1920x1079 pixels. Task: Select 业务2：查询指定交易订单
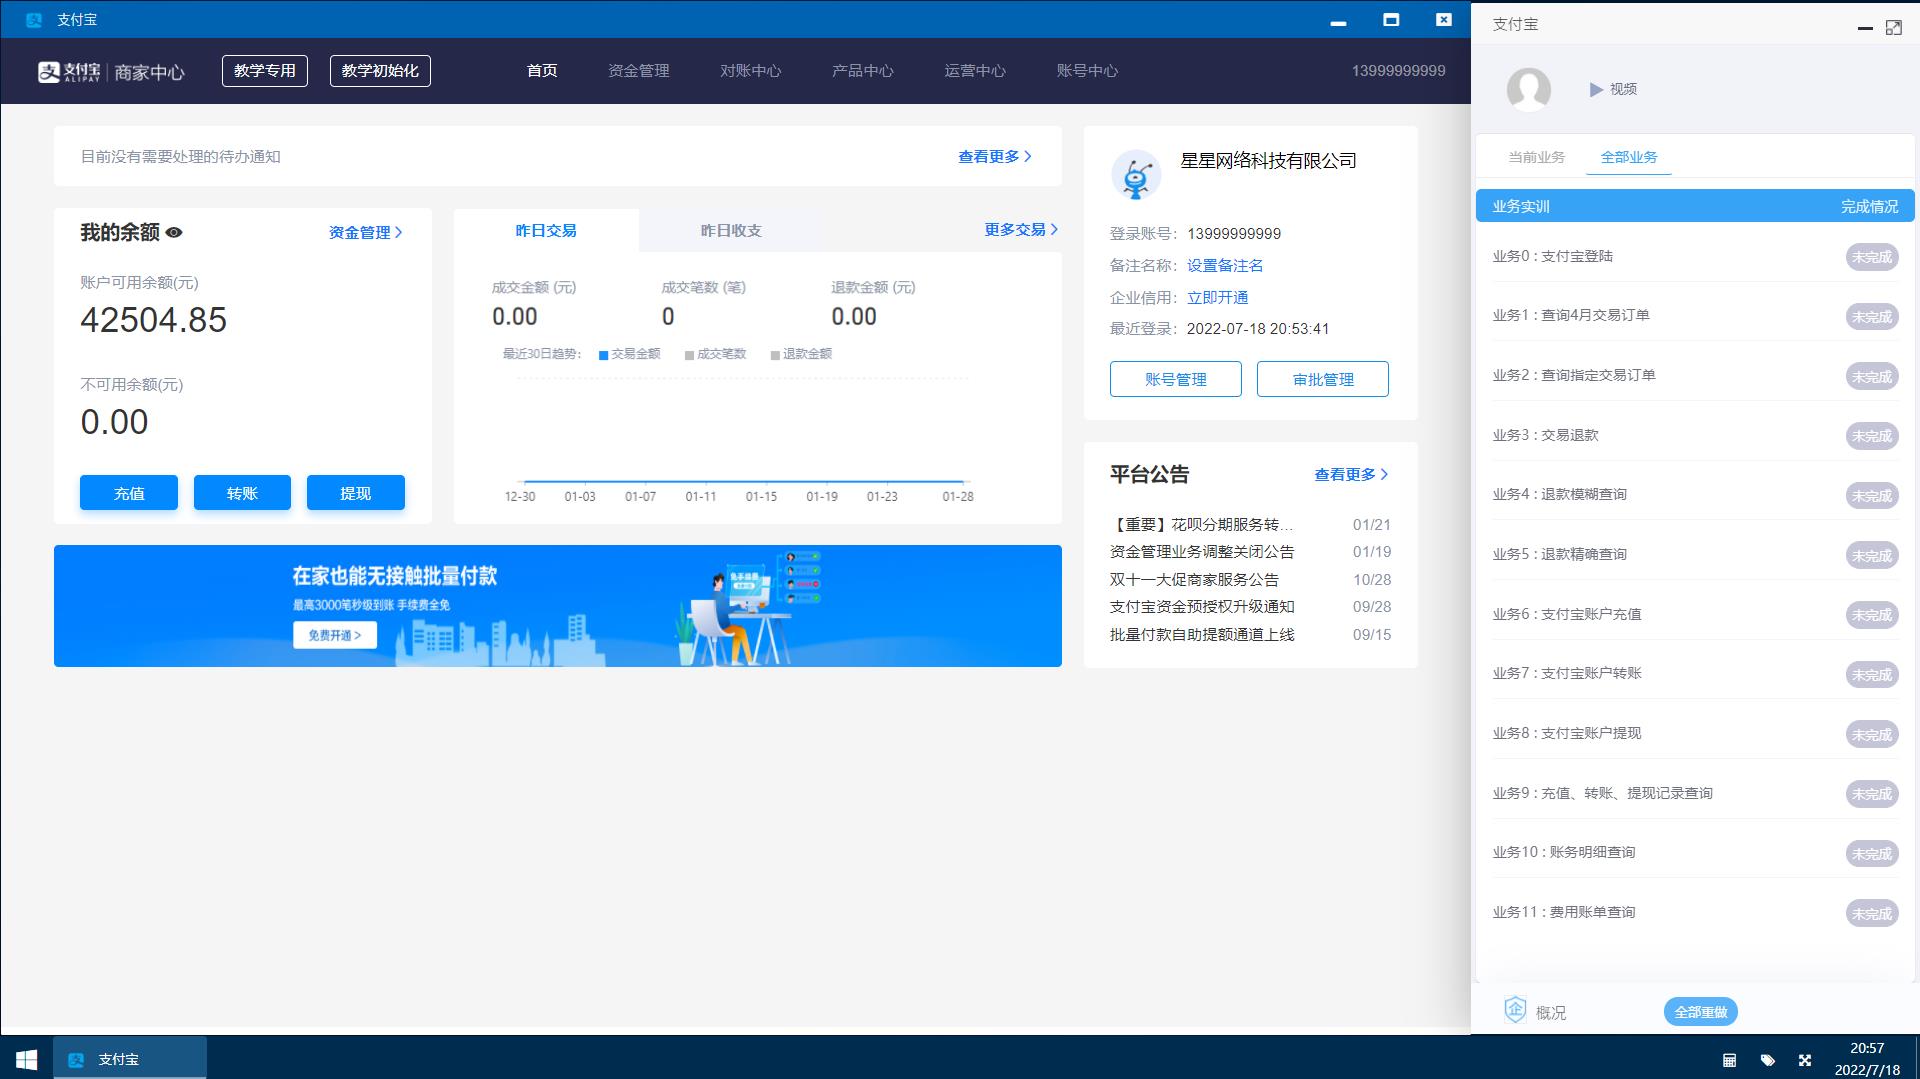click(x=1574, y=375)
